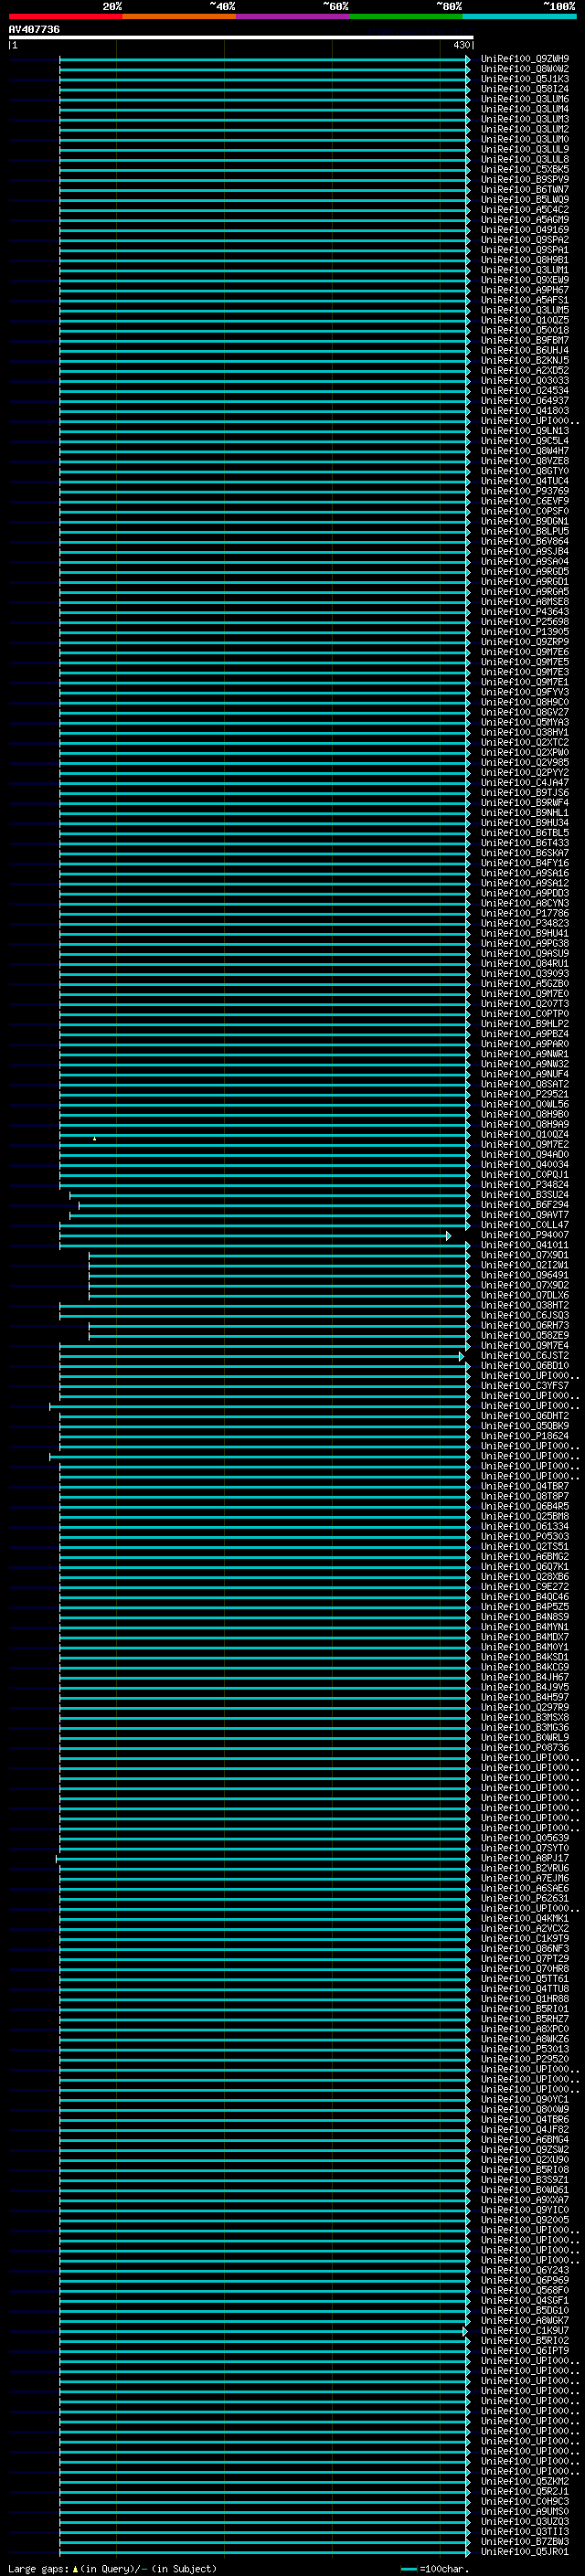
Task: Select the UniRef100_Q41803 label
Action: coord(525,411)
